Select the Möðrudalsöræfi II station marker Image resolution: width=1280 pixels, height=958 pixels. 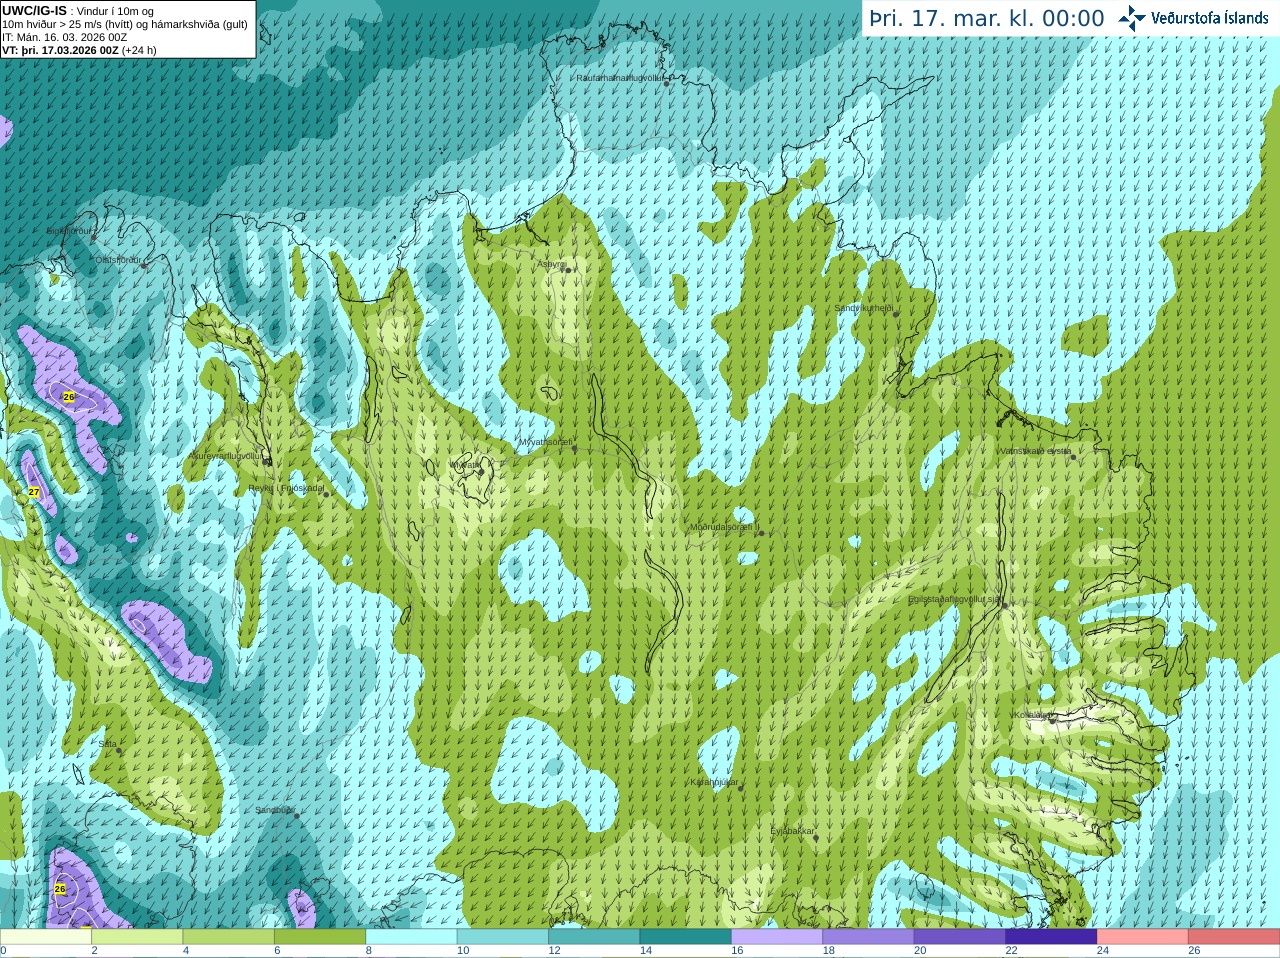[761, 533]
